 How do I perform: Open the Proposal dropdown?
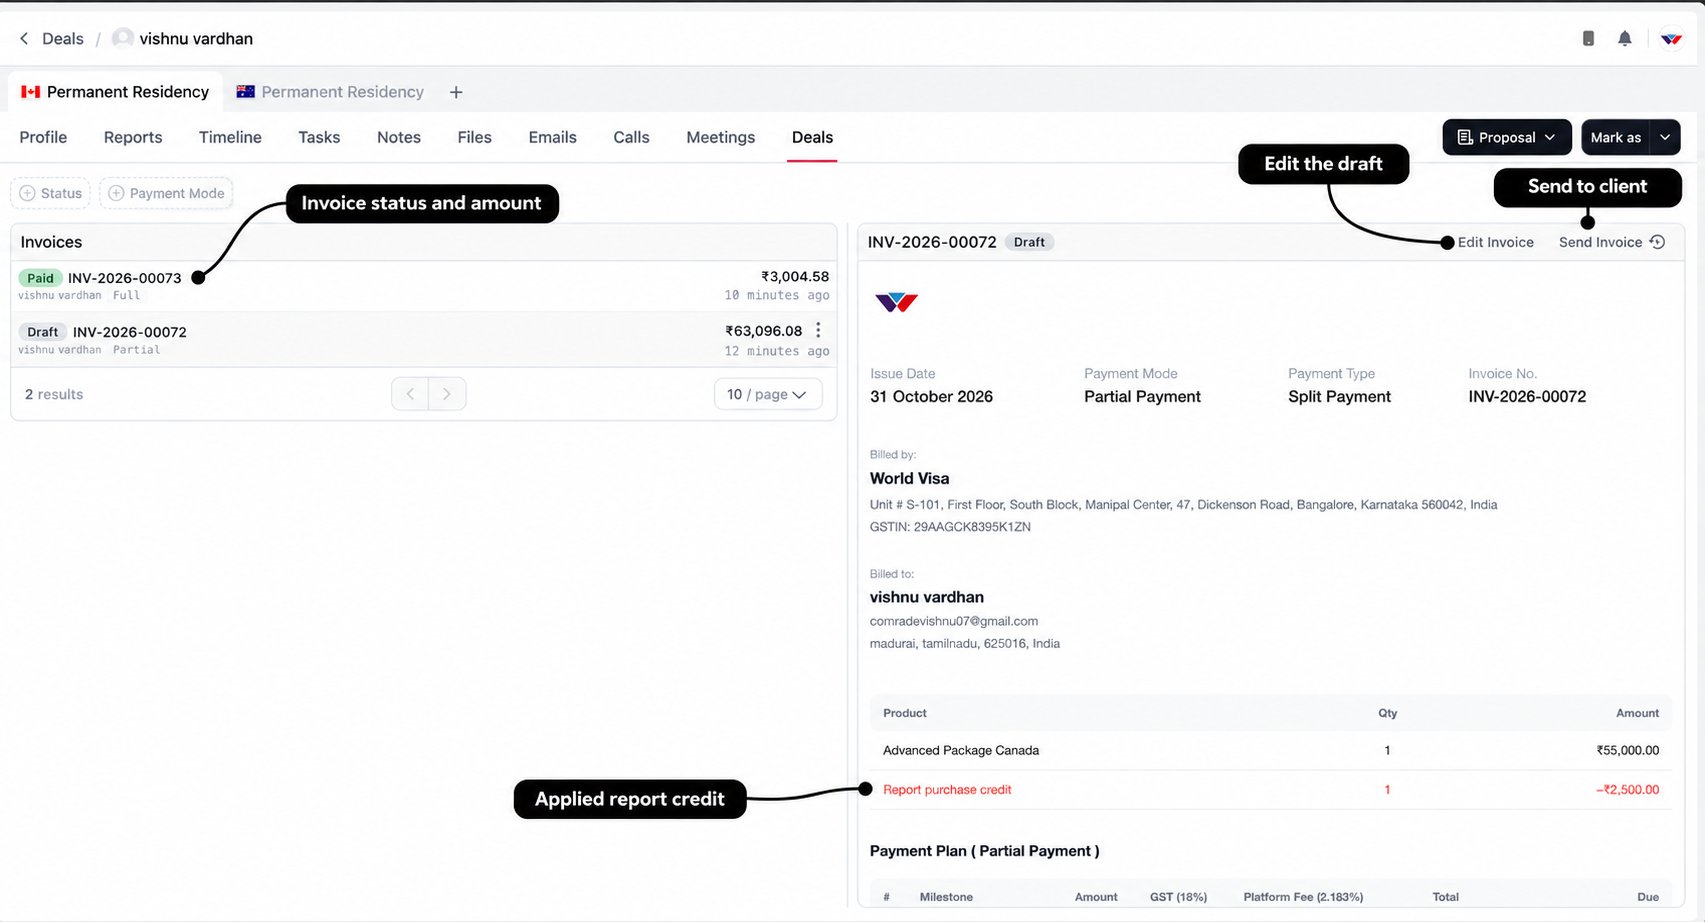[1506, 137]
